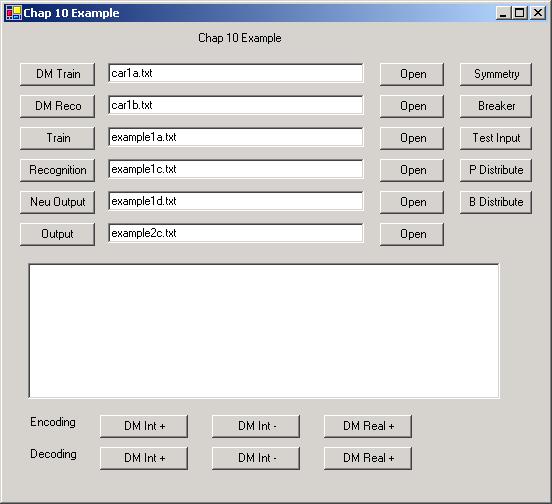Click the DM Train button
Viewport: 552px width, 504px height.
57,74
